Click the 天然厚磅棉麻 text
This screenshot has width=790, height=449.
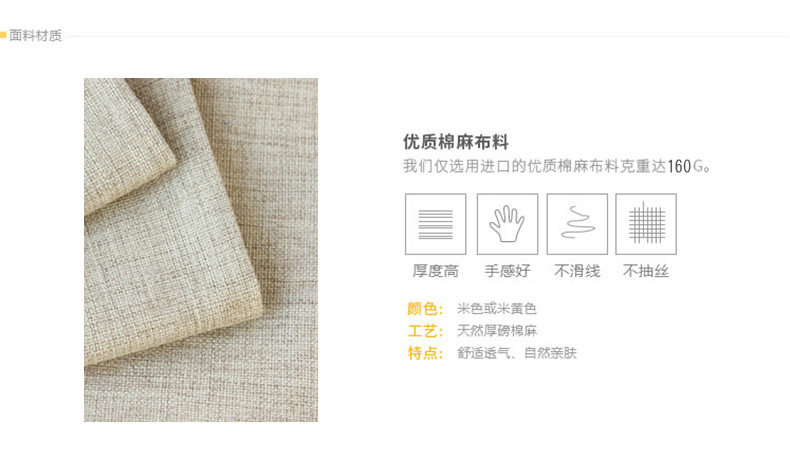[x=497, y=331]
